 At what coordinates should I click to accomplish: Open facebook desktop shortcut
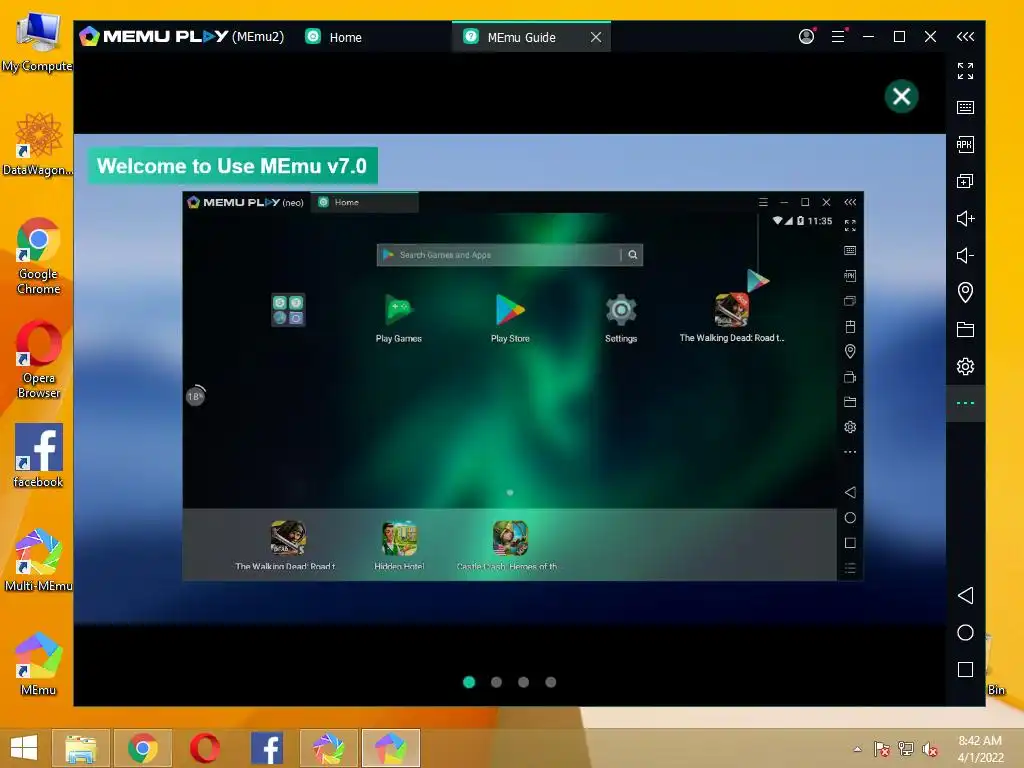[38, 455]
